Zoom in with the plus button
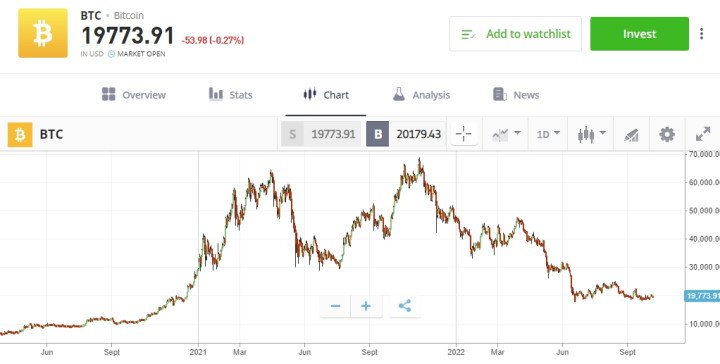Image resolution: width=720 pixels, height=364 pixels. coord(366,306)
